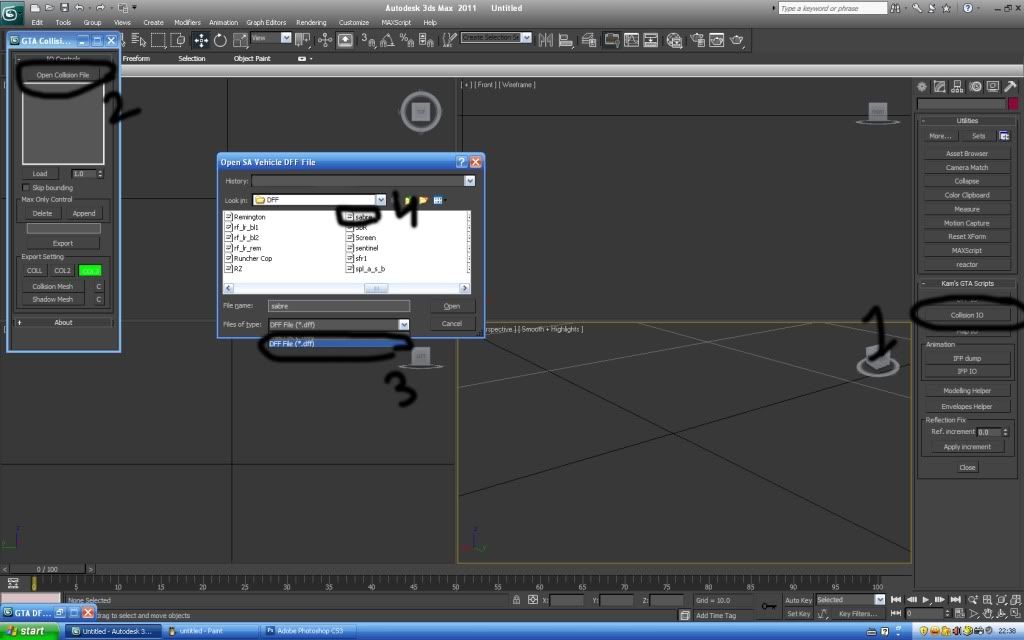Screen dimensions: 1024x640
Task: Click the Align tool icon
Action: [566, 40]
